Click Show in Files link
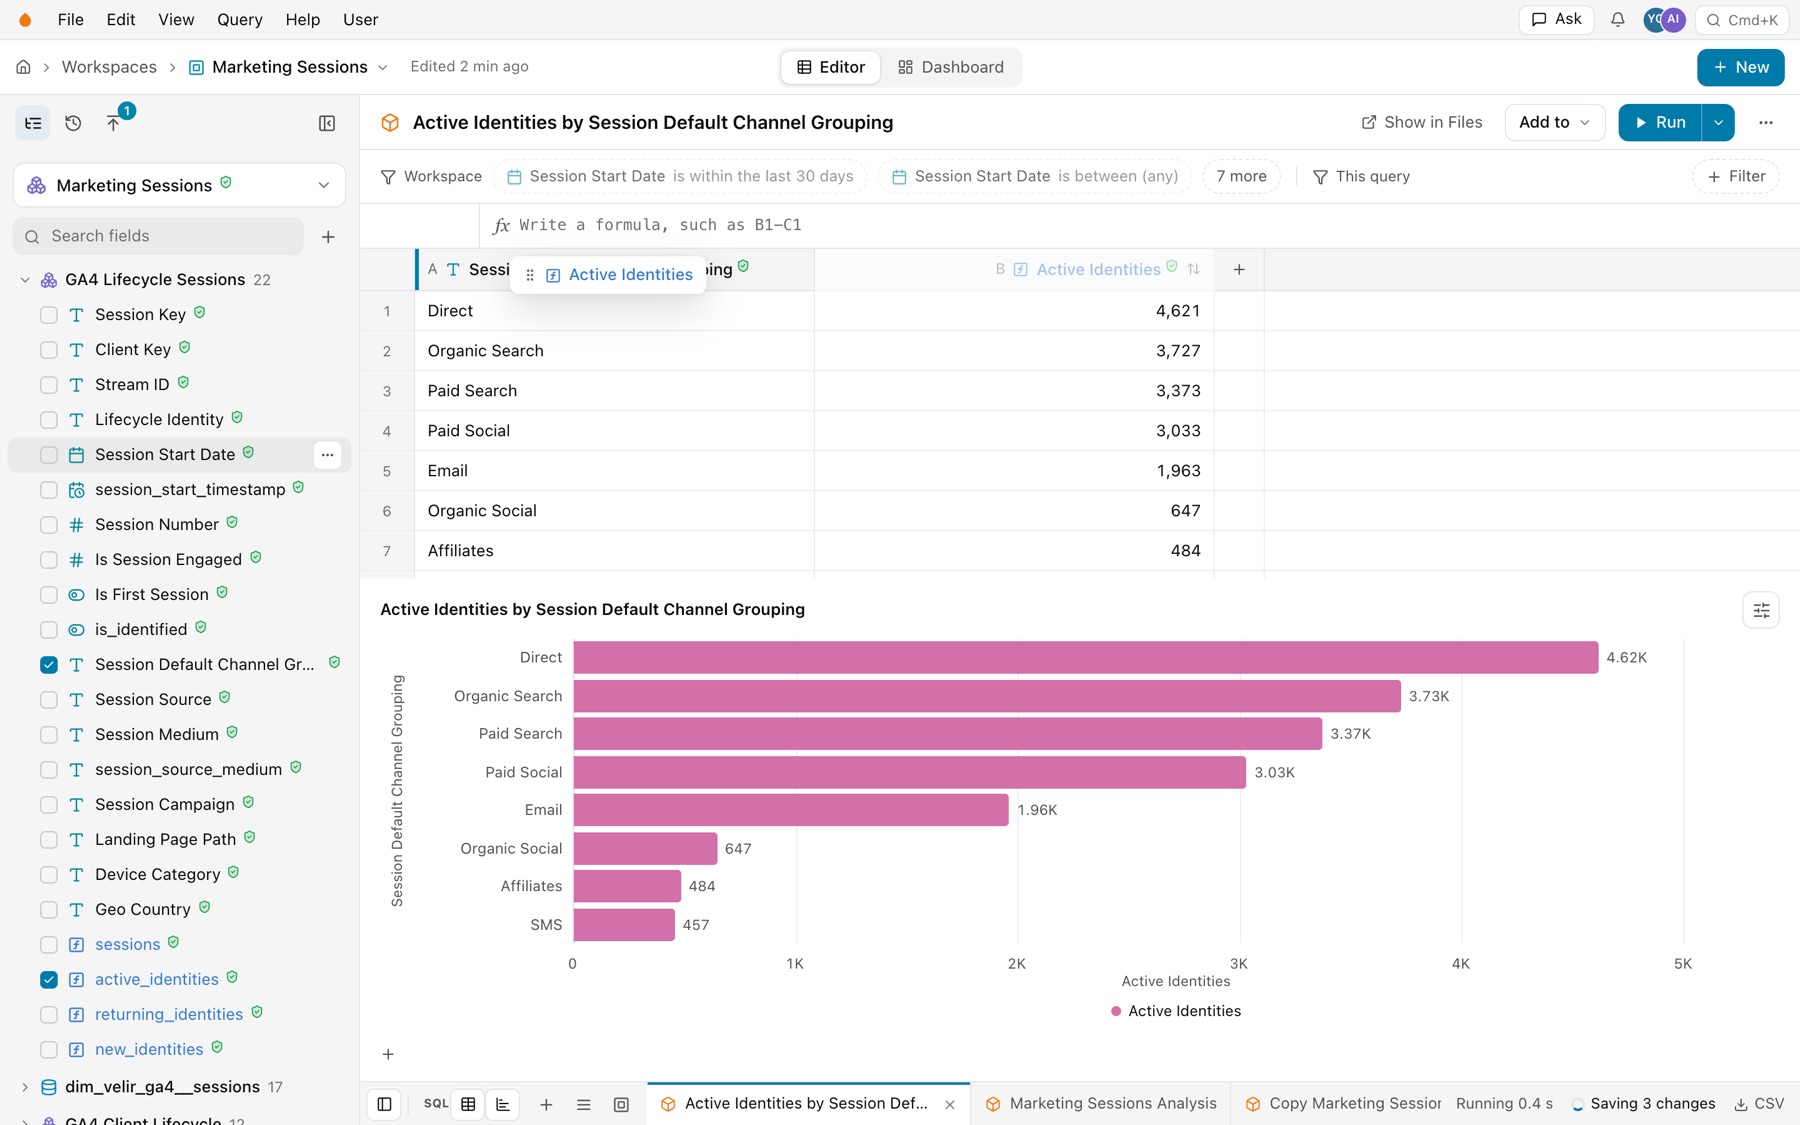Viewport: 1800px width, 1125px height. point(1422,122)
